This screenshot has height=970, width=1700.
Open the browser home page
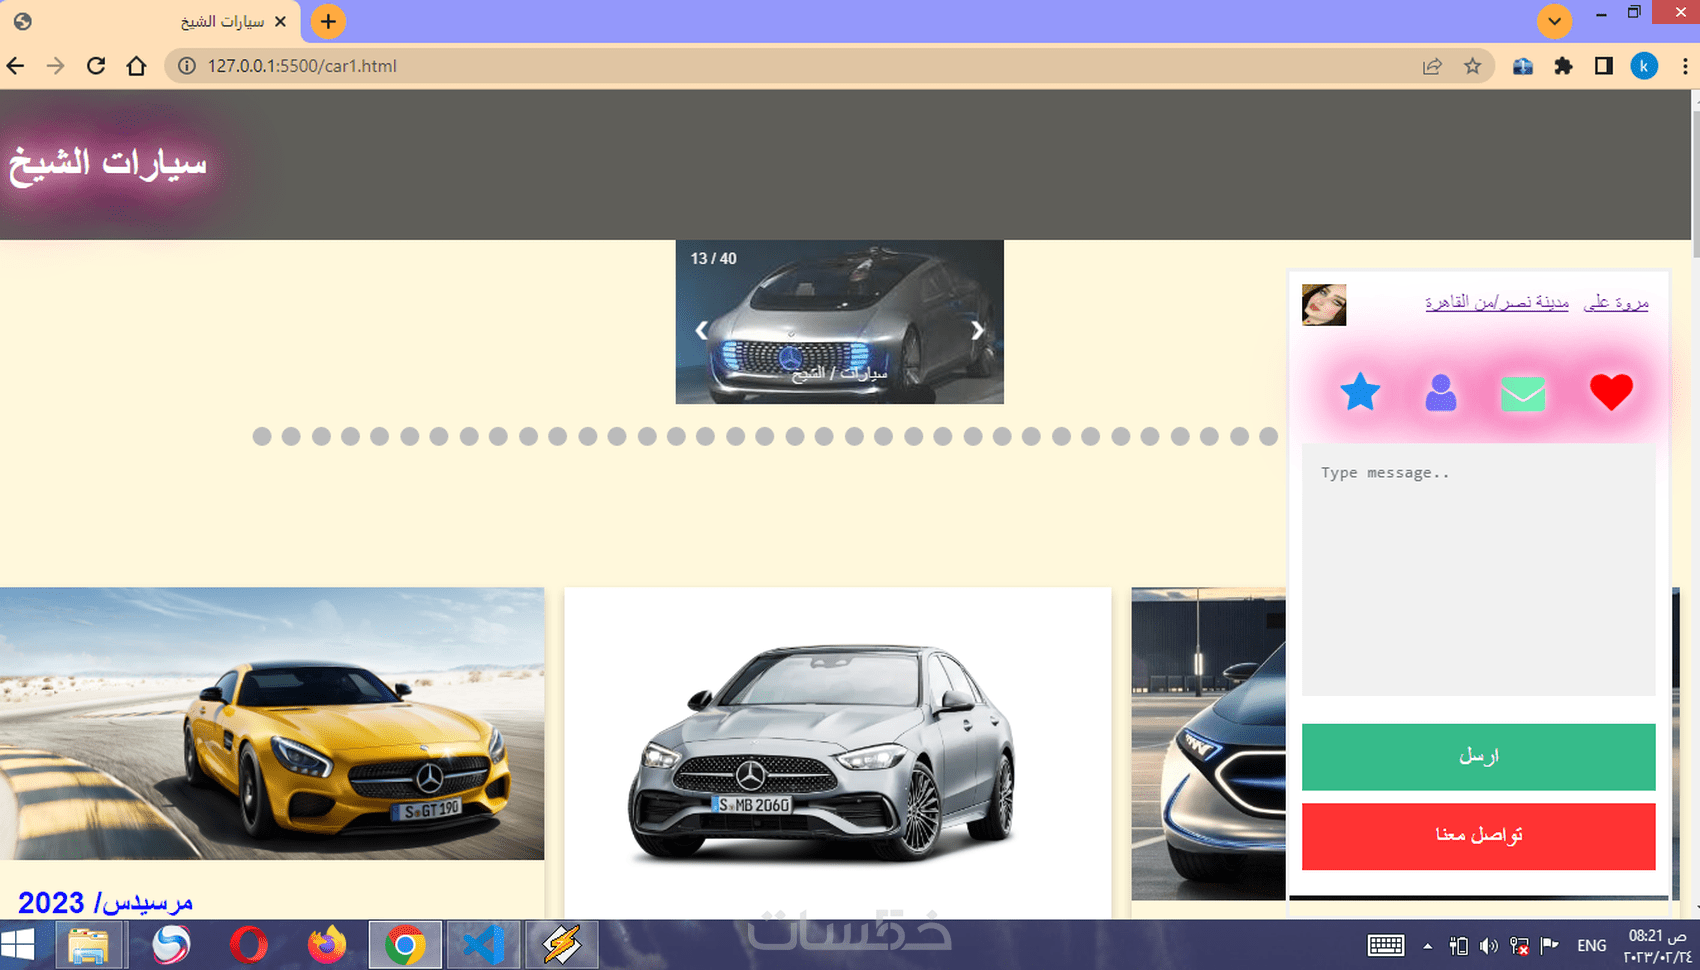click(136, 66)
